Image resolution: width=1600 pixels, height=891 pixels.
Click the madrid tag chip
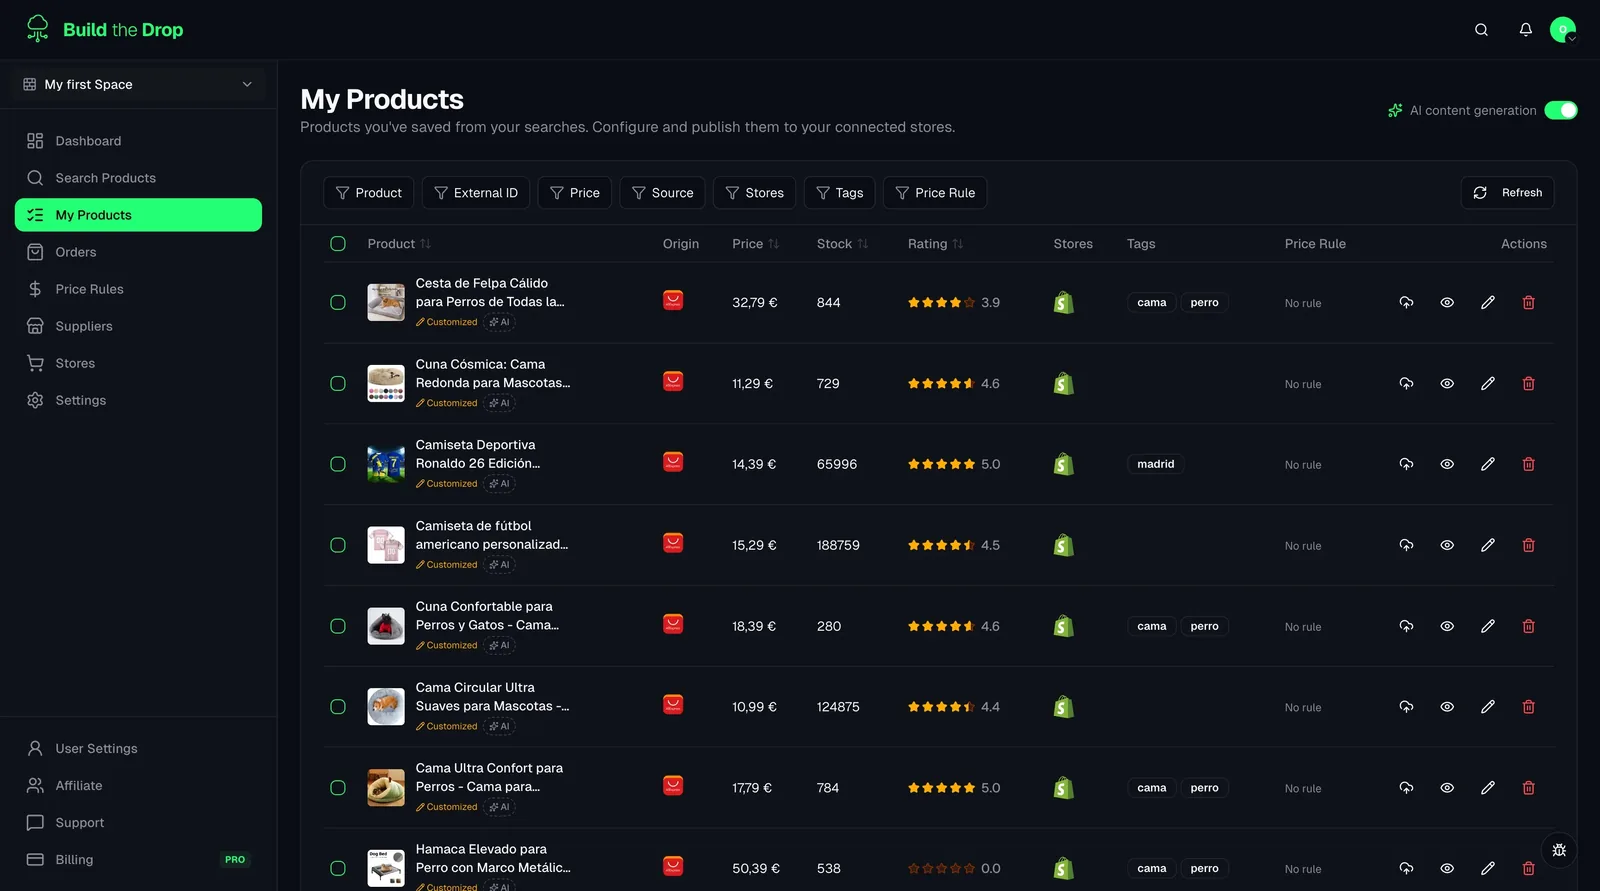[x=1155, y=464]
